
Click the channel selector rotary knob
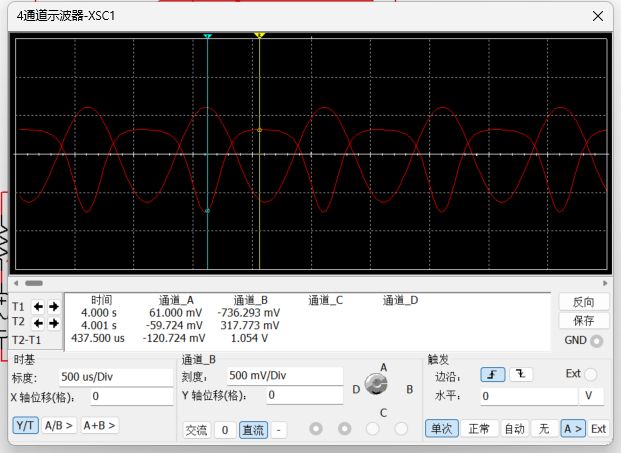click(376, 384)
